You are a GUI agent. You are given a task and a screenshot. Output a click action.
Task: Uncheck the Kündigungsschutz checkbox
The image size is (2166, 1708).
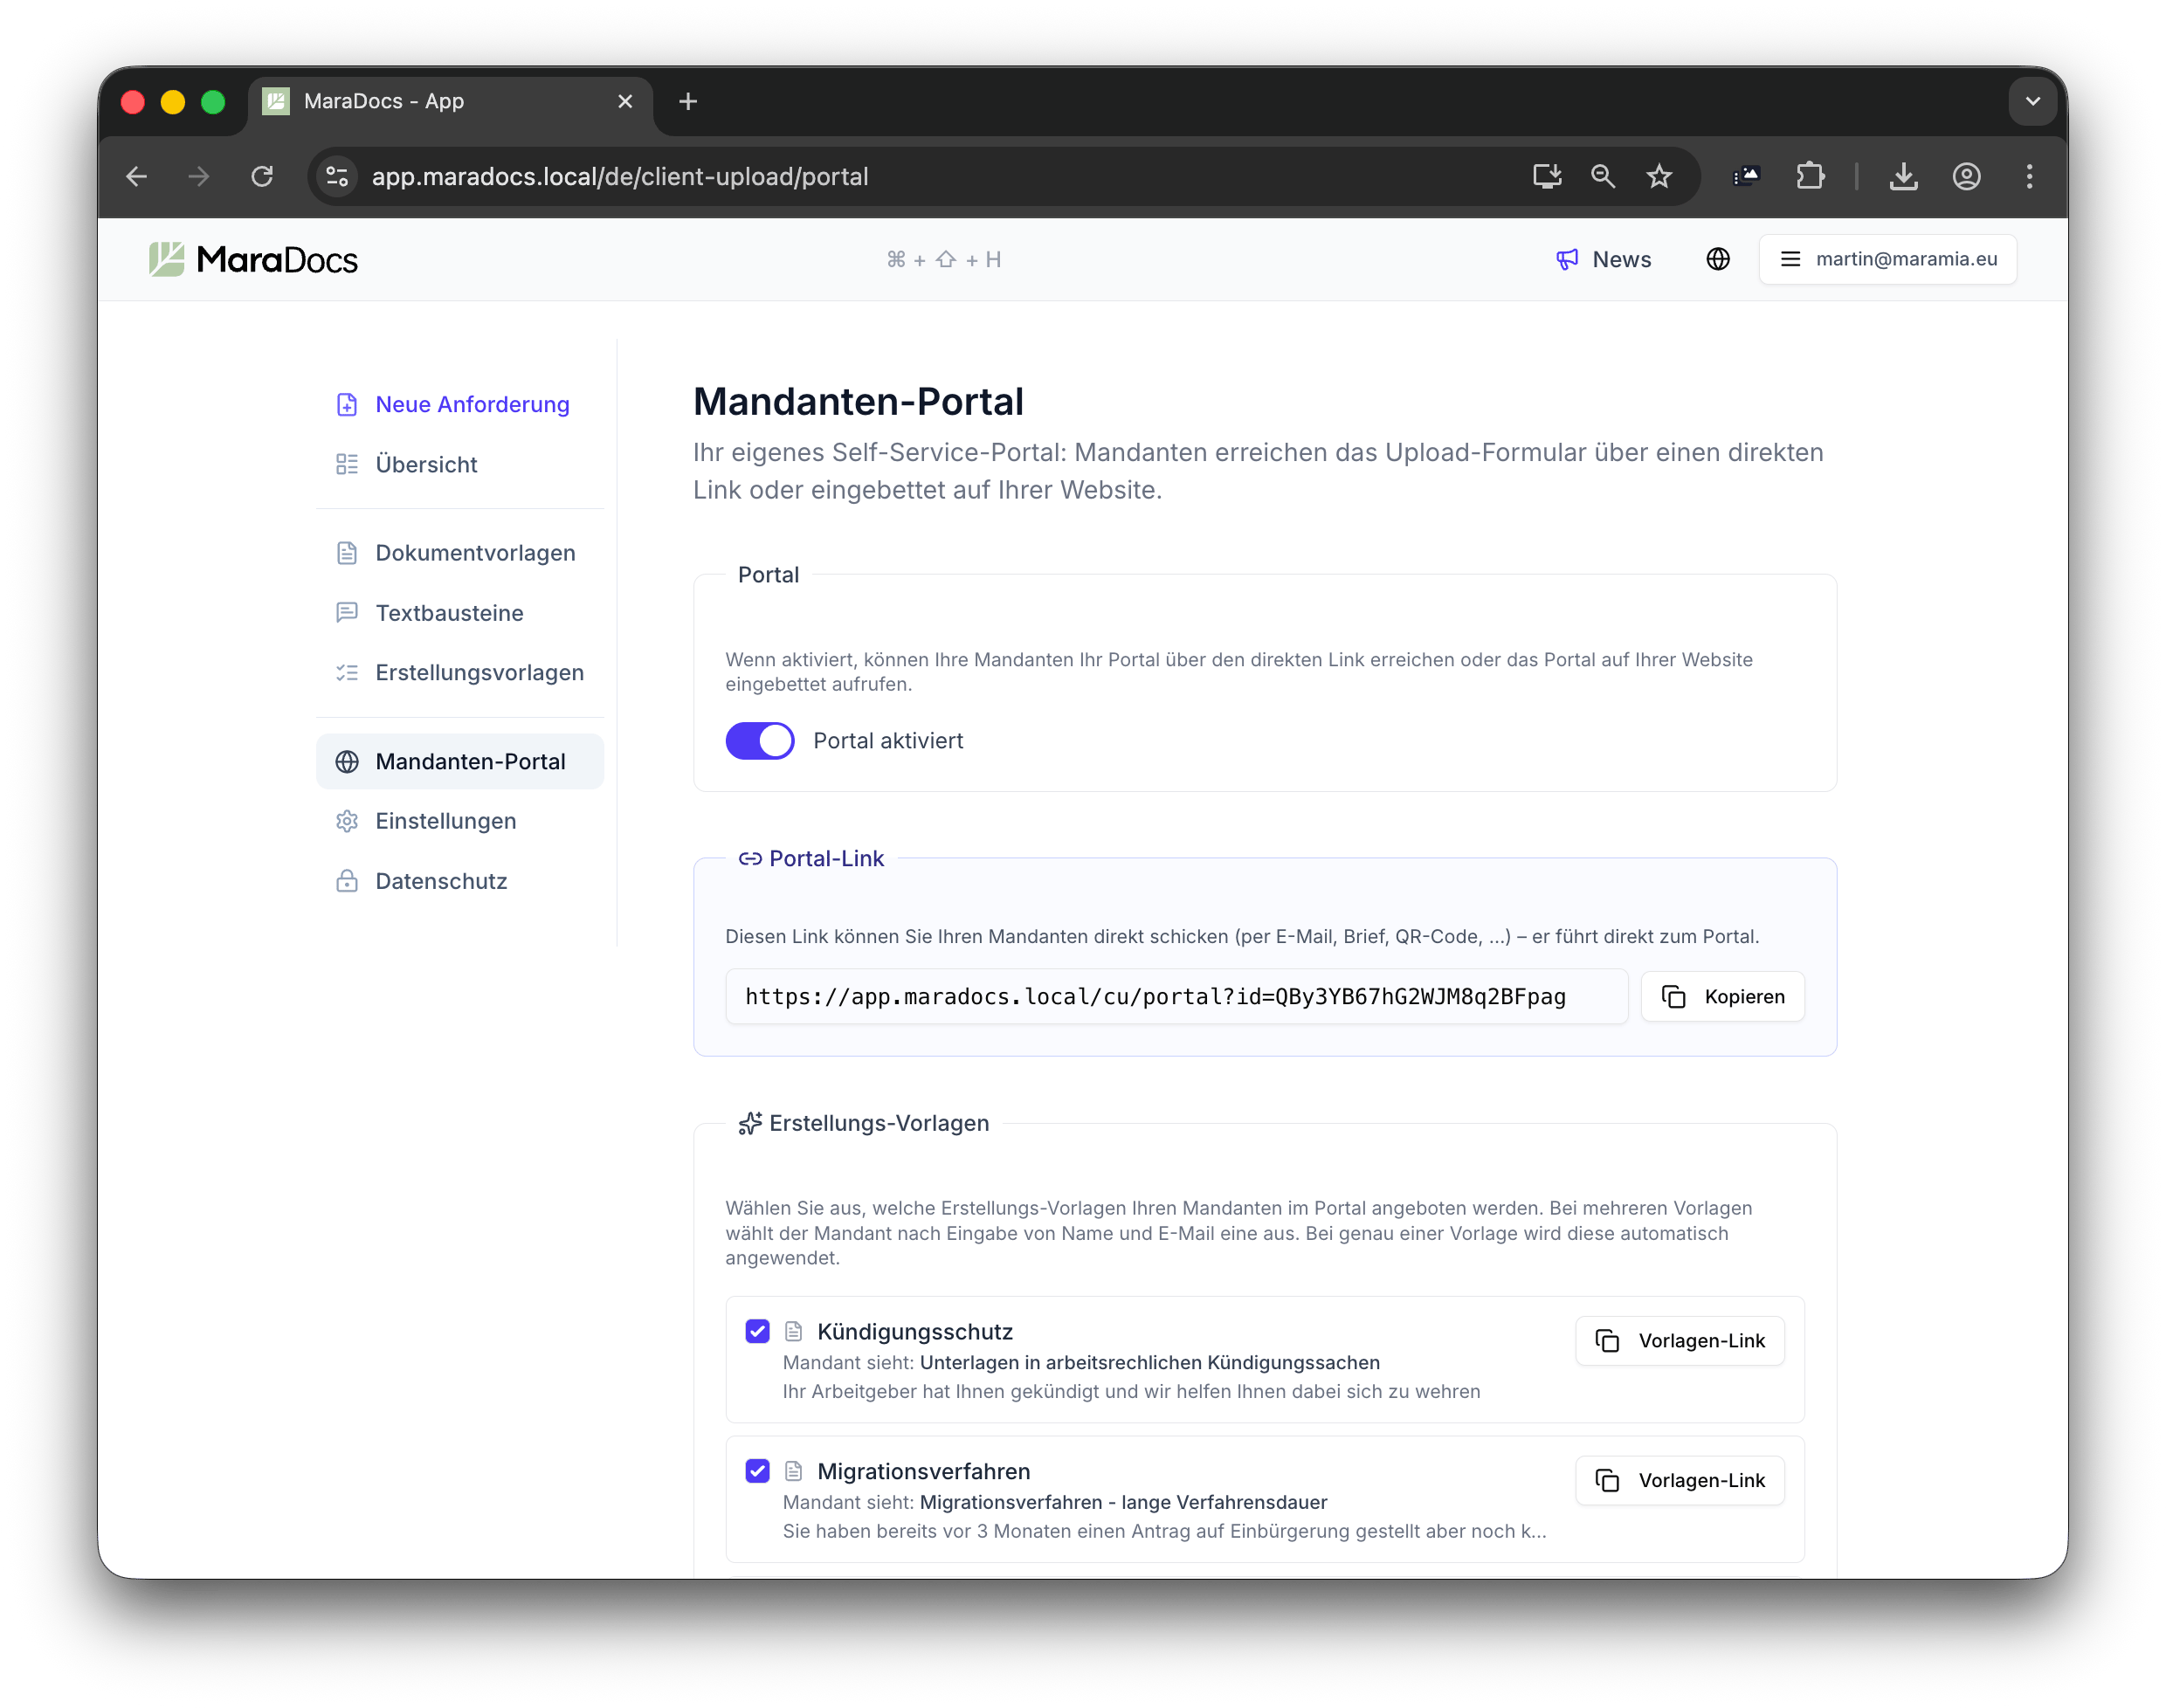(757, 1331)
